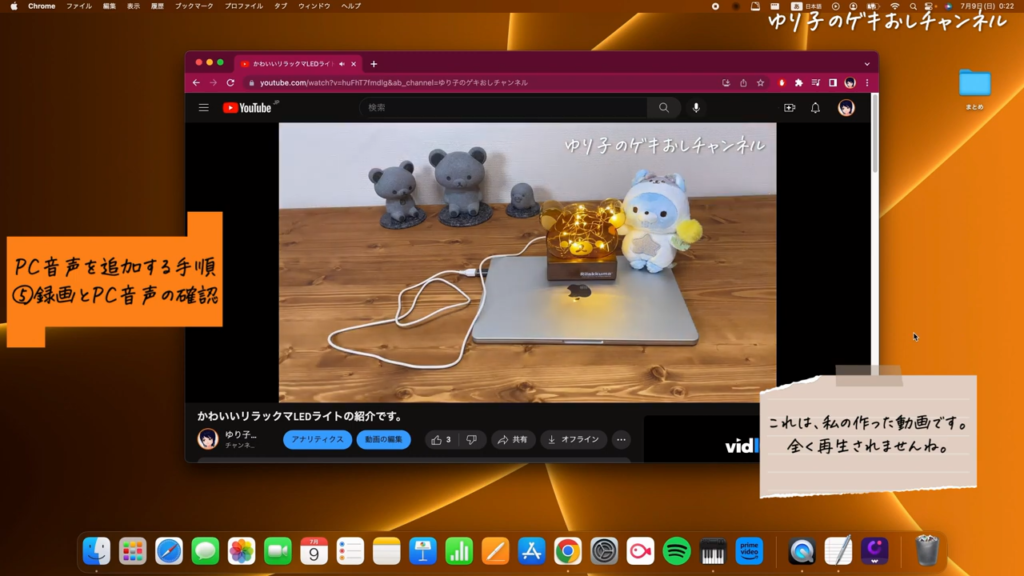Open Finder from the Dock
The height and width of the screenshot is (576, 1024).
[97, 551]
